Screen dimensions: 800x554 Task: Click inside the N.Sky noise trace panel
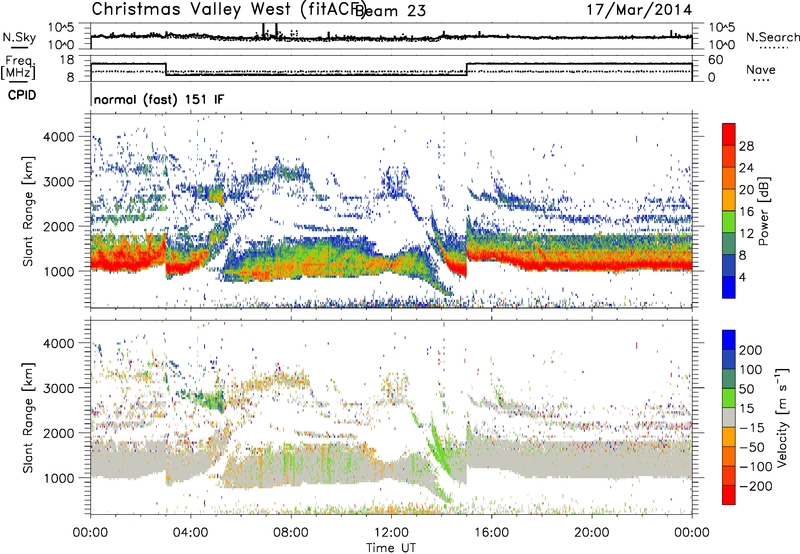[x=391, y=36]
